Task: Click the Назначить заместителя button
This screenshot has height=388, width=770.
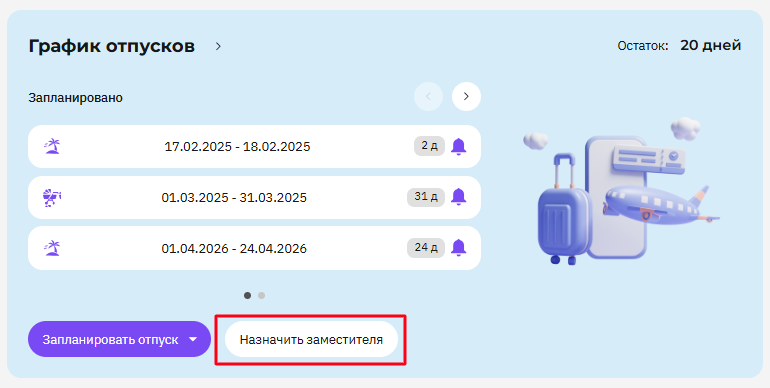Action: point(311,339)
